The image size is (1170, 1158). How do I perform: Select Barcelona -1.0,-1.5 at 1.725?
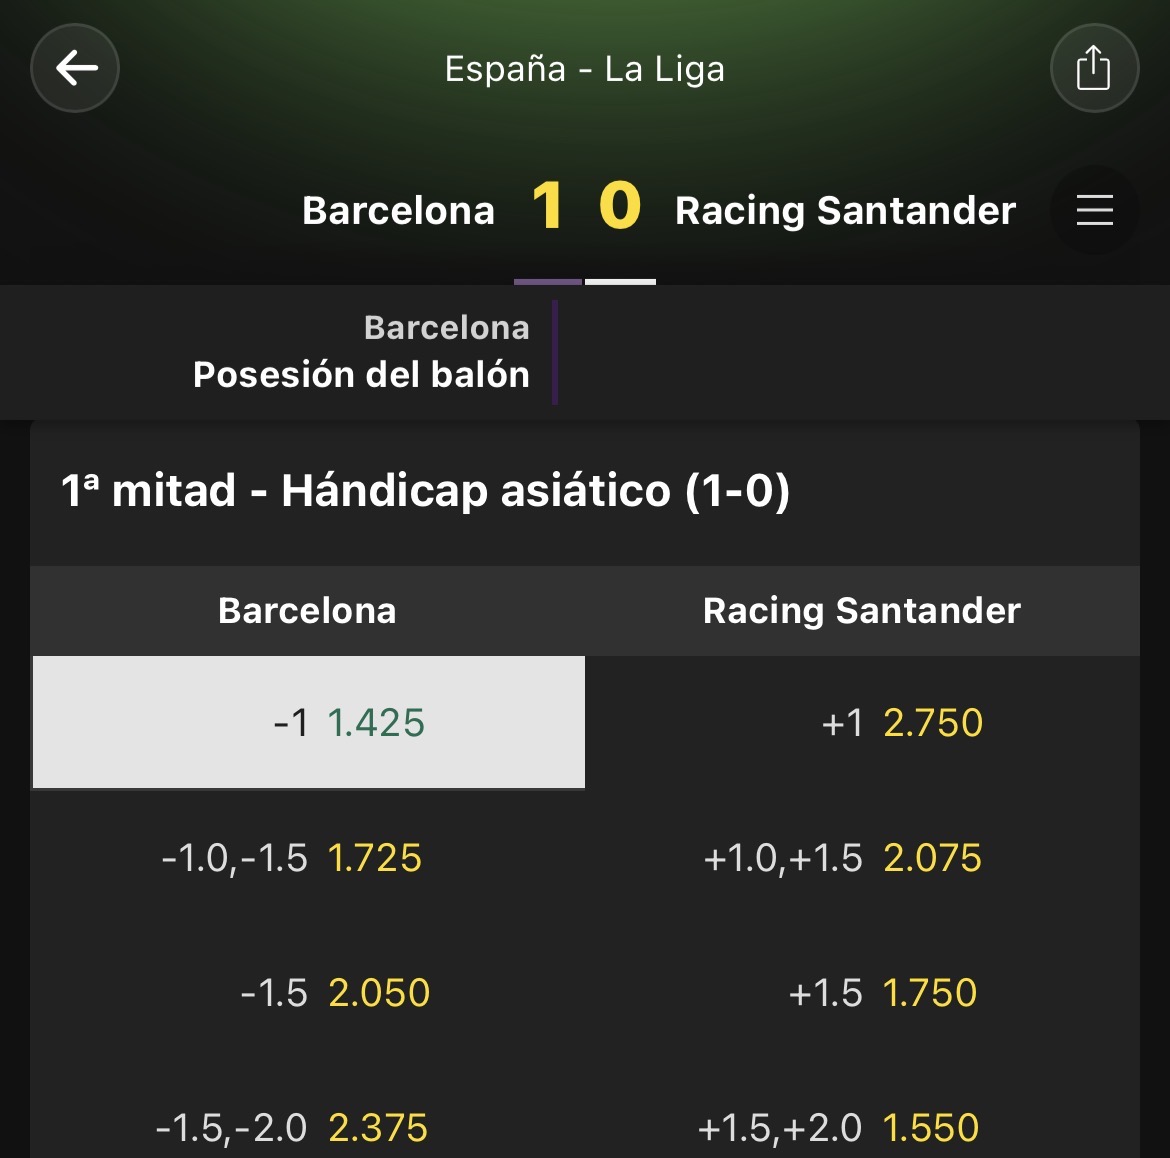(x=309, y=857)
